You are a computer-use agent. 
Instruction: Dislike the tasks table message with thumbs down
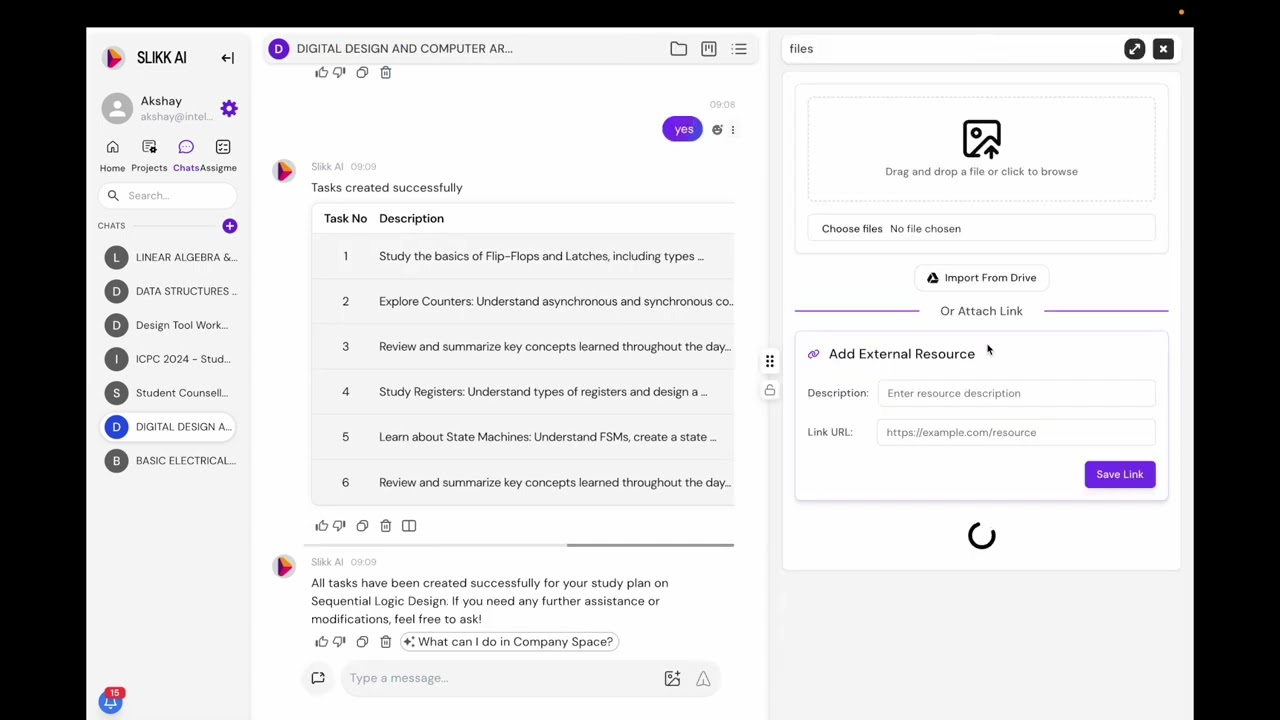coord(339,526)
